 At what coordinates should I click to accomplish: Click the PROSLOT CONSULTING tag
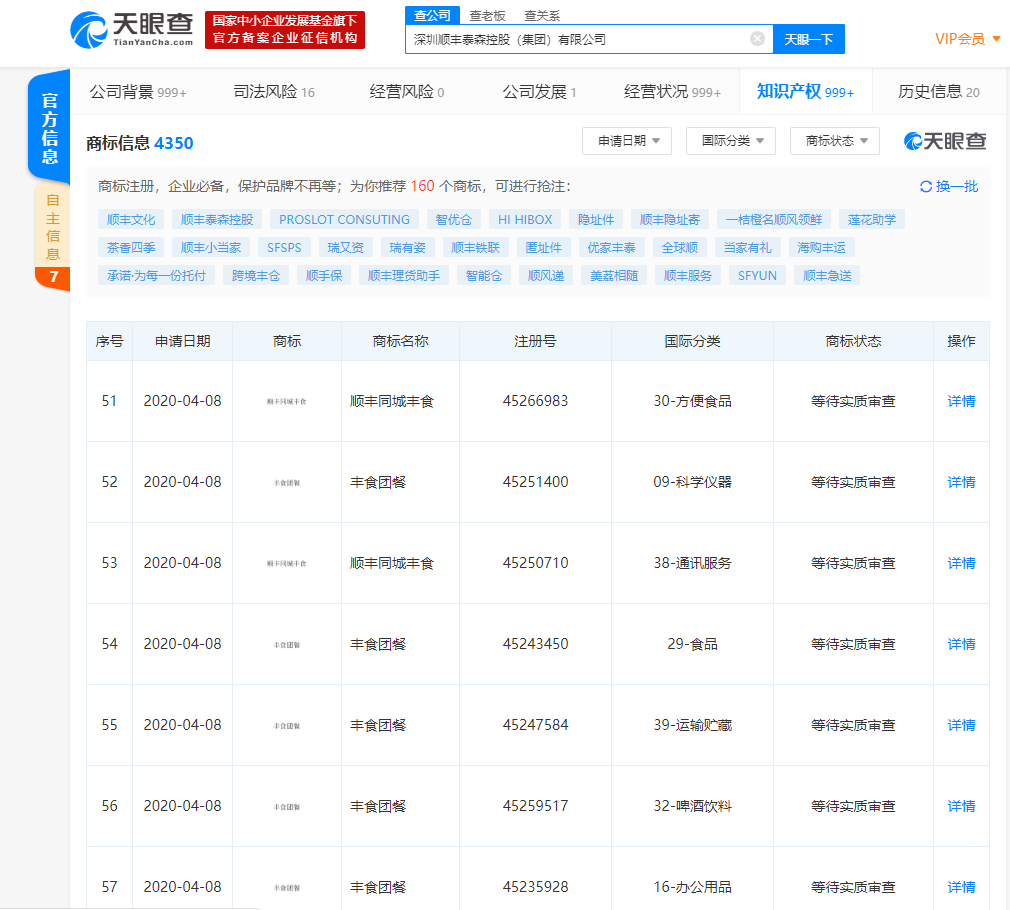pos(344,219)
